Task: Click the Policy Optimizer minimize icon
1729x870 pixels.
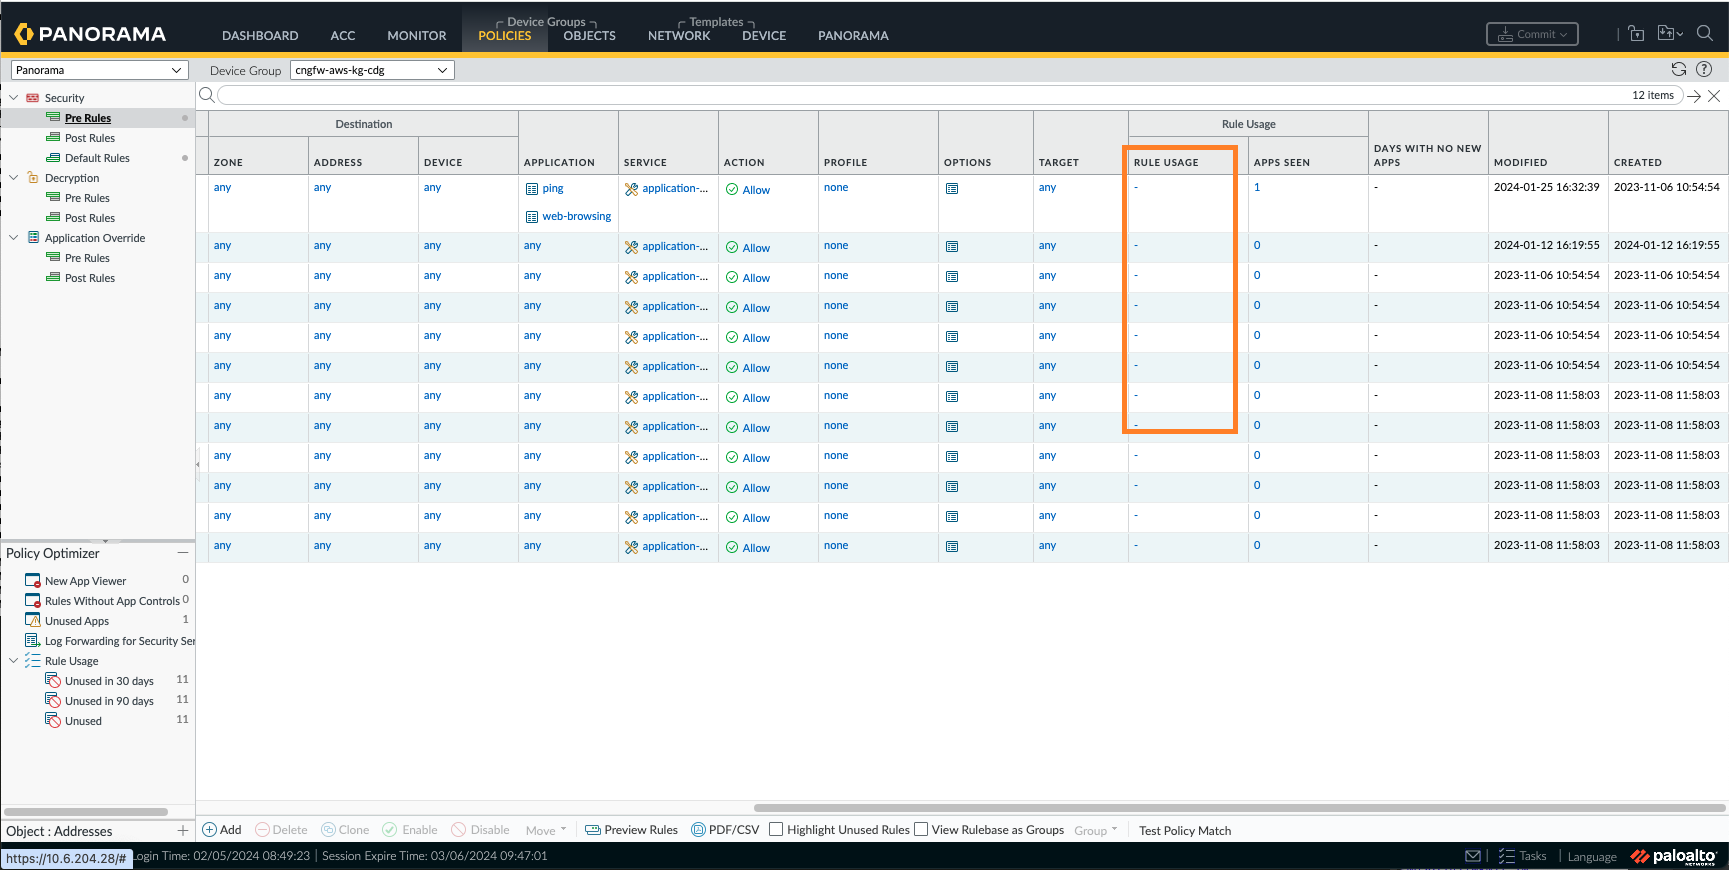Action: (x=182, y=553)
